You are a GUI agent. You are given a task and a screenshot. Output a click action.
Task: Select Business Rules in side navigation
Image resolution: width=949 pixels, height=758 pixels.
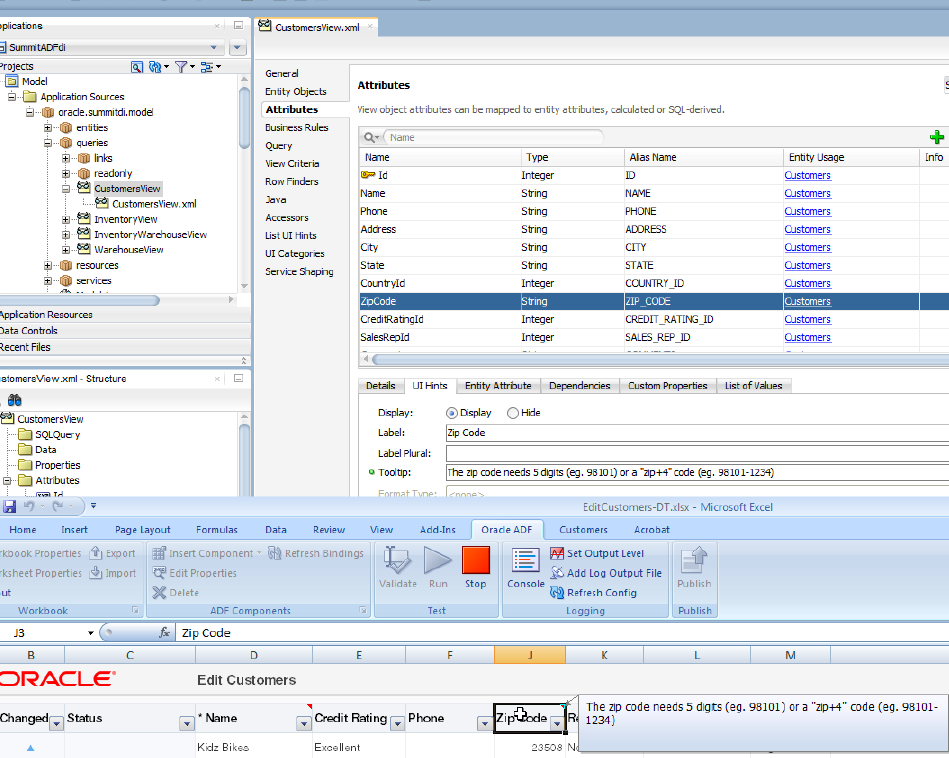point(296,128)
